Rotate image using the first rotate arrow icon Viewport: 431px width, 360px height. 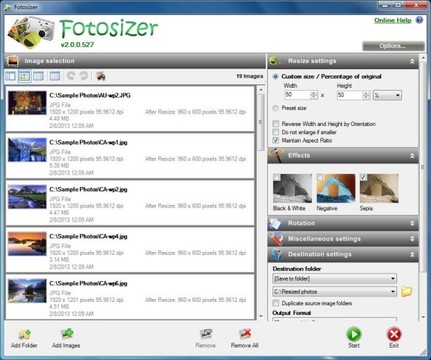[x=71, y=76]
